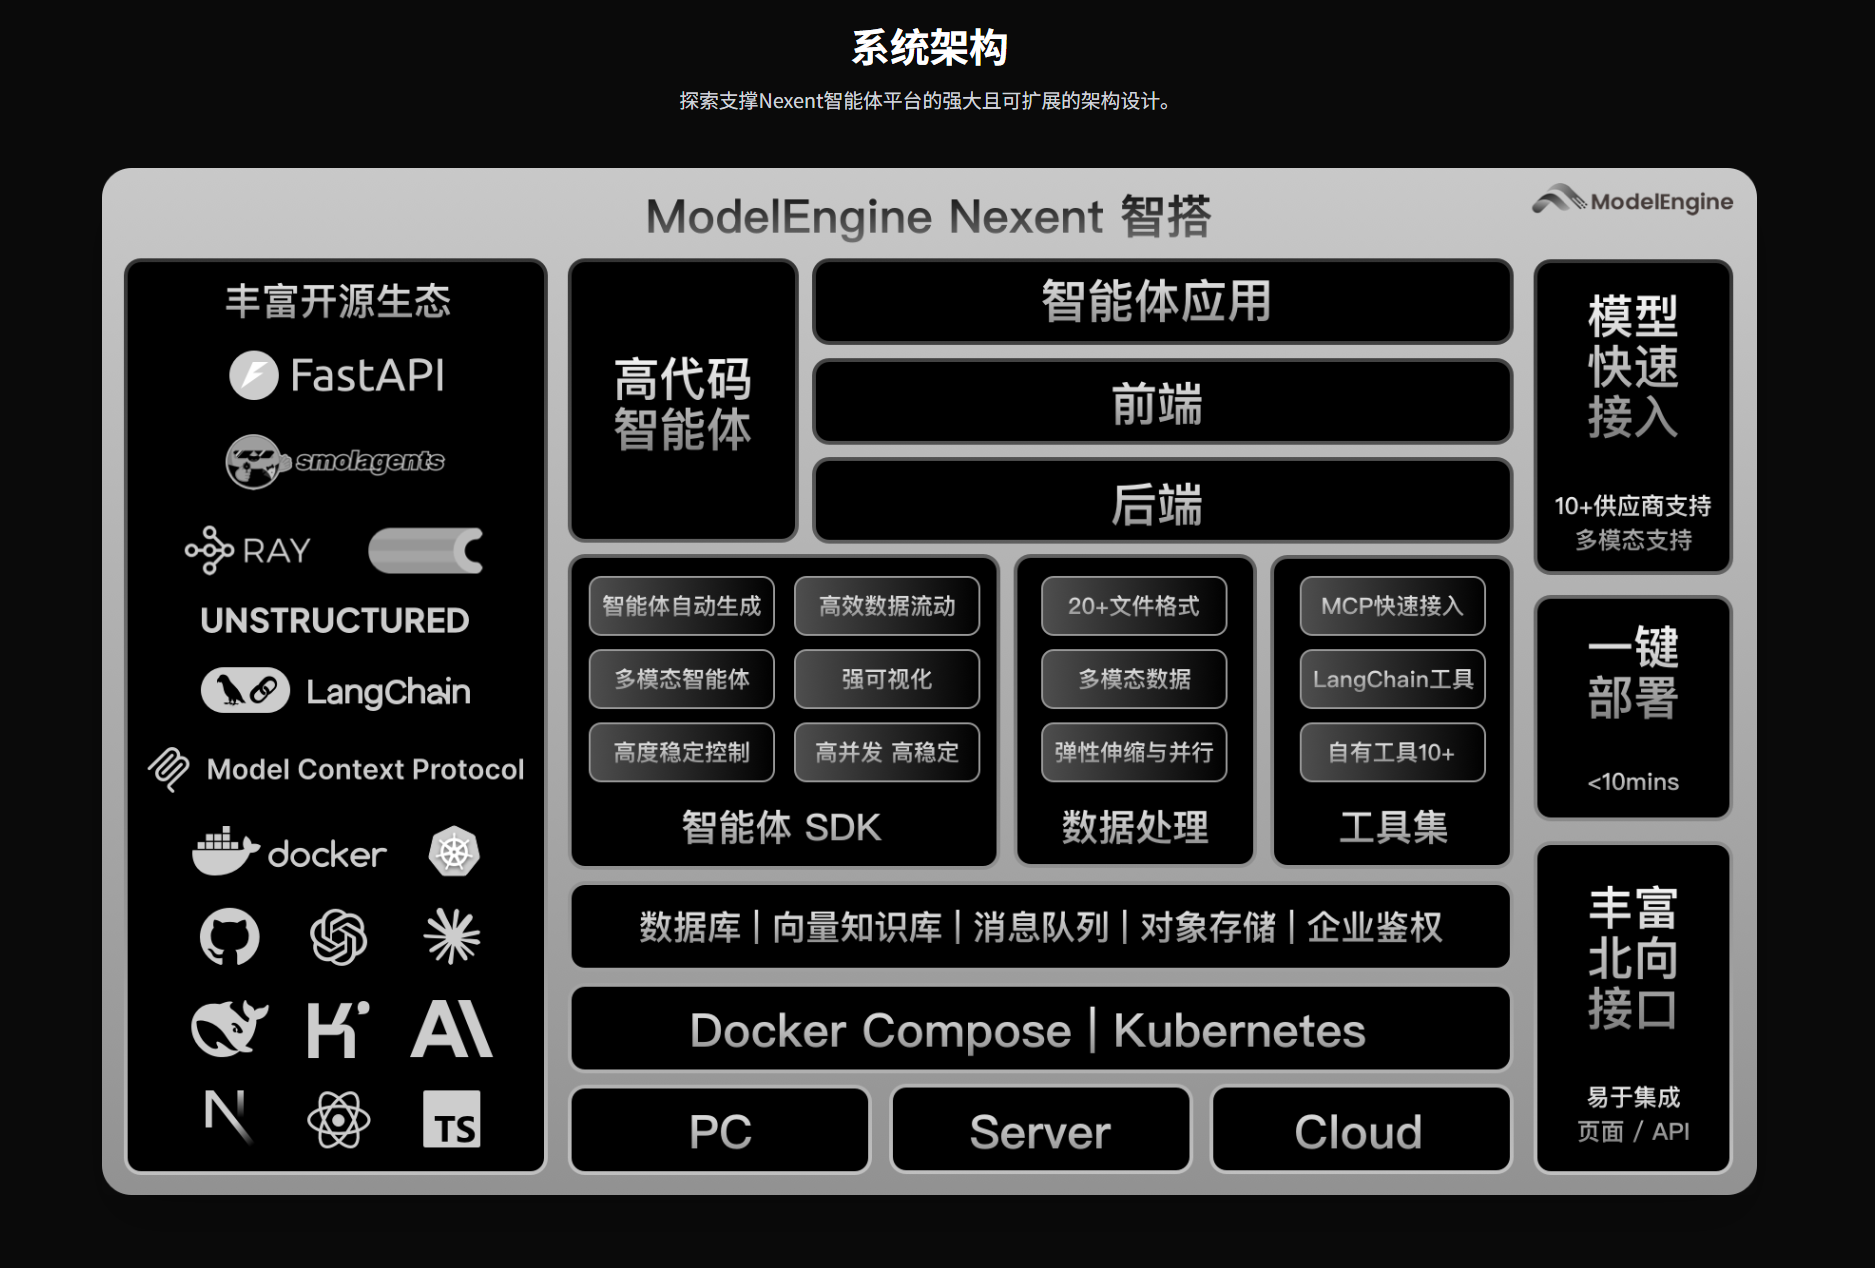This screenshot has width=1875, height=1268.
Task: Click the 数据处理 label
Action: coord(1135,827)
